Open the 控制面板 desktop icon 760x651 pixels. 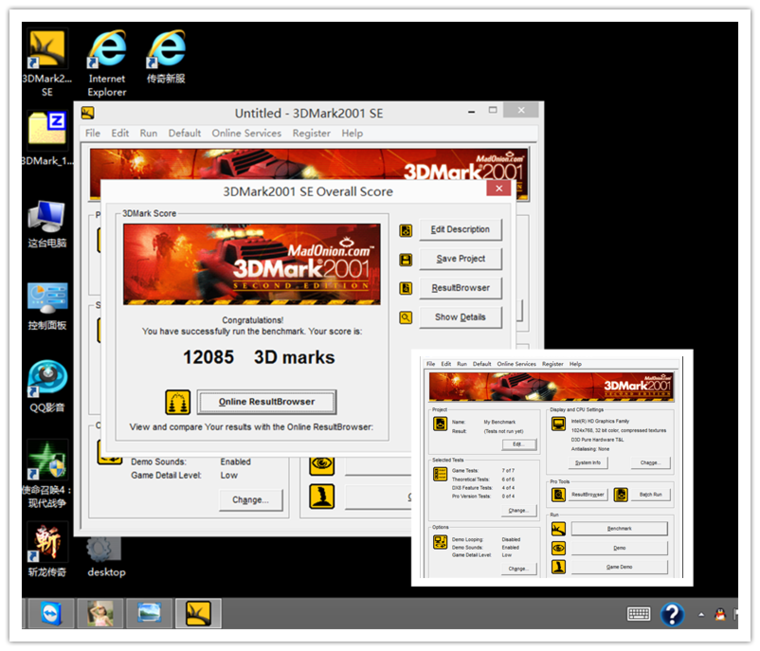47,305
